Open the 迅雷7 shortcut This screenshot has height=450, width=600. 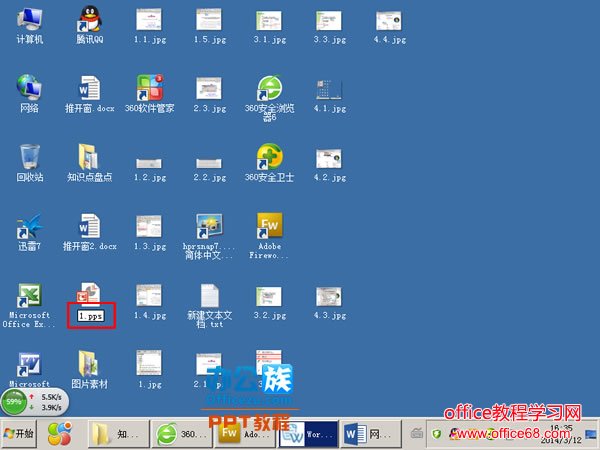click(29, 232)
